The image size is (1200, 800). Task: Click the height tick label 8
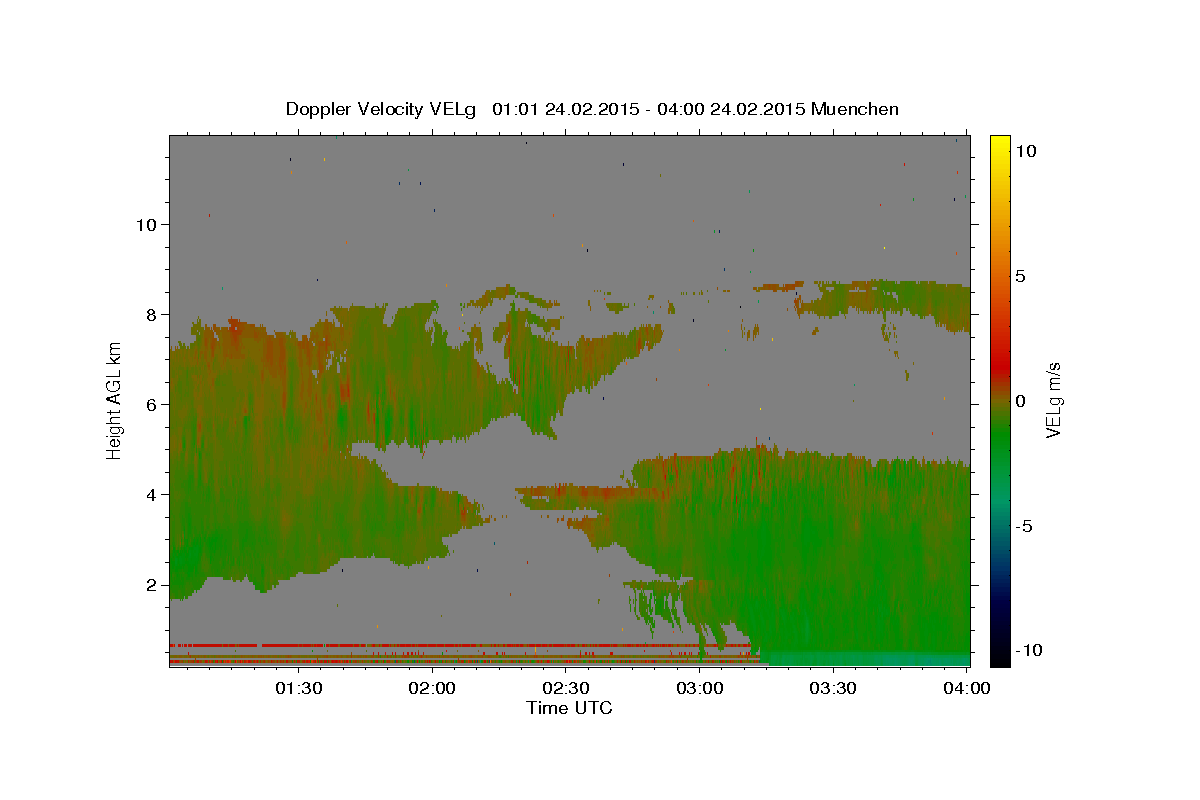click(153, 315)
